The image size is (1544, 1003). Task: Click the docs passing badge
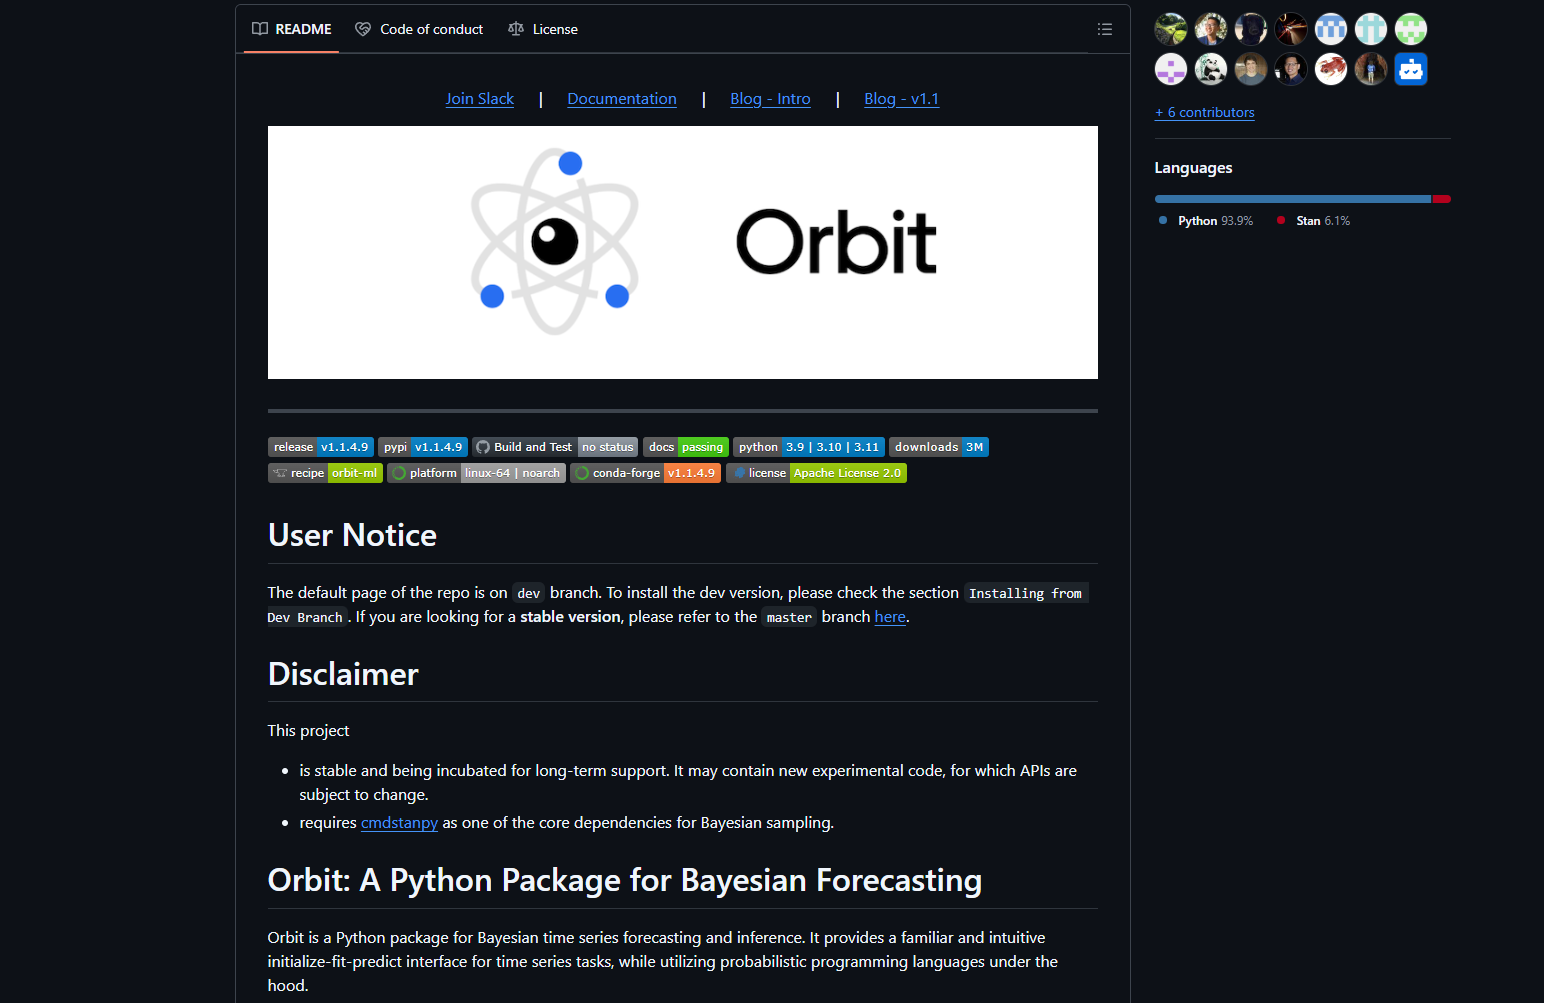(x=686, y=447)
